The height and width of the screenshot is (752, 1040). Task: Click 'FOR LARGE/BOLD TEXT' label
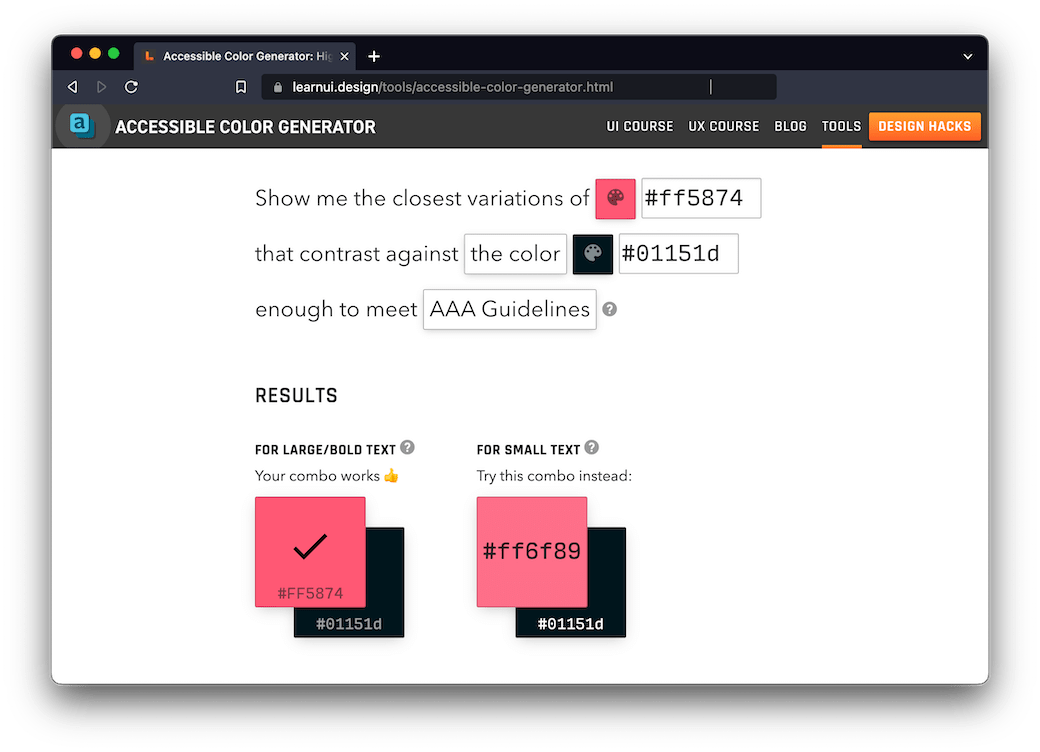click(x=325, y=450)
